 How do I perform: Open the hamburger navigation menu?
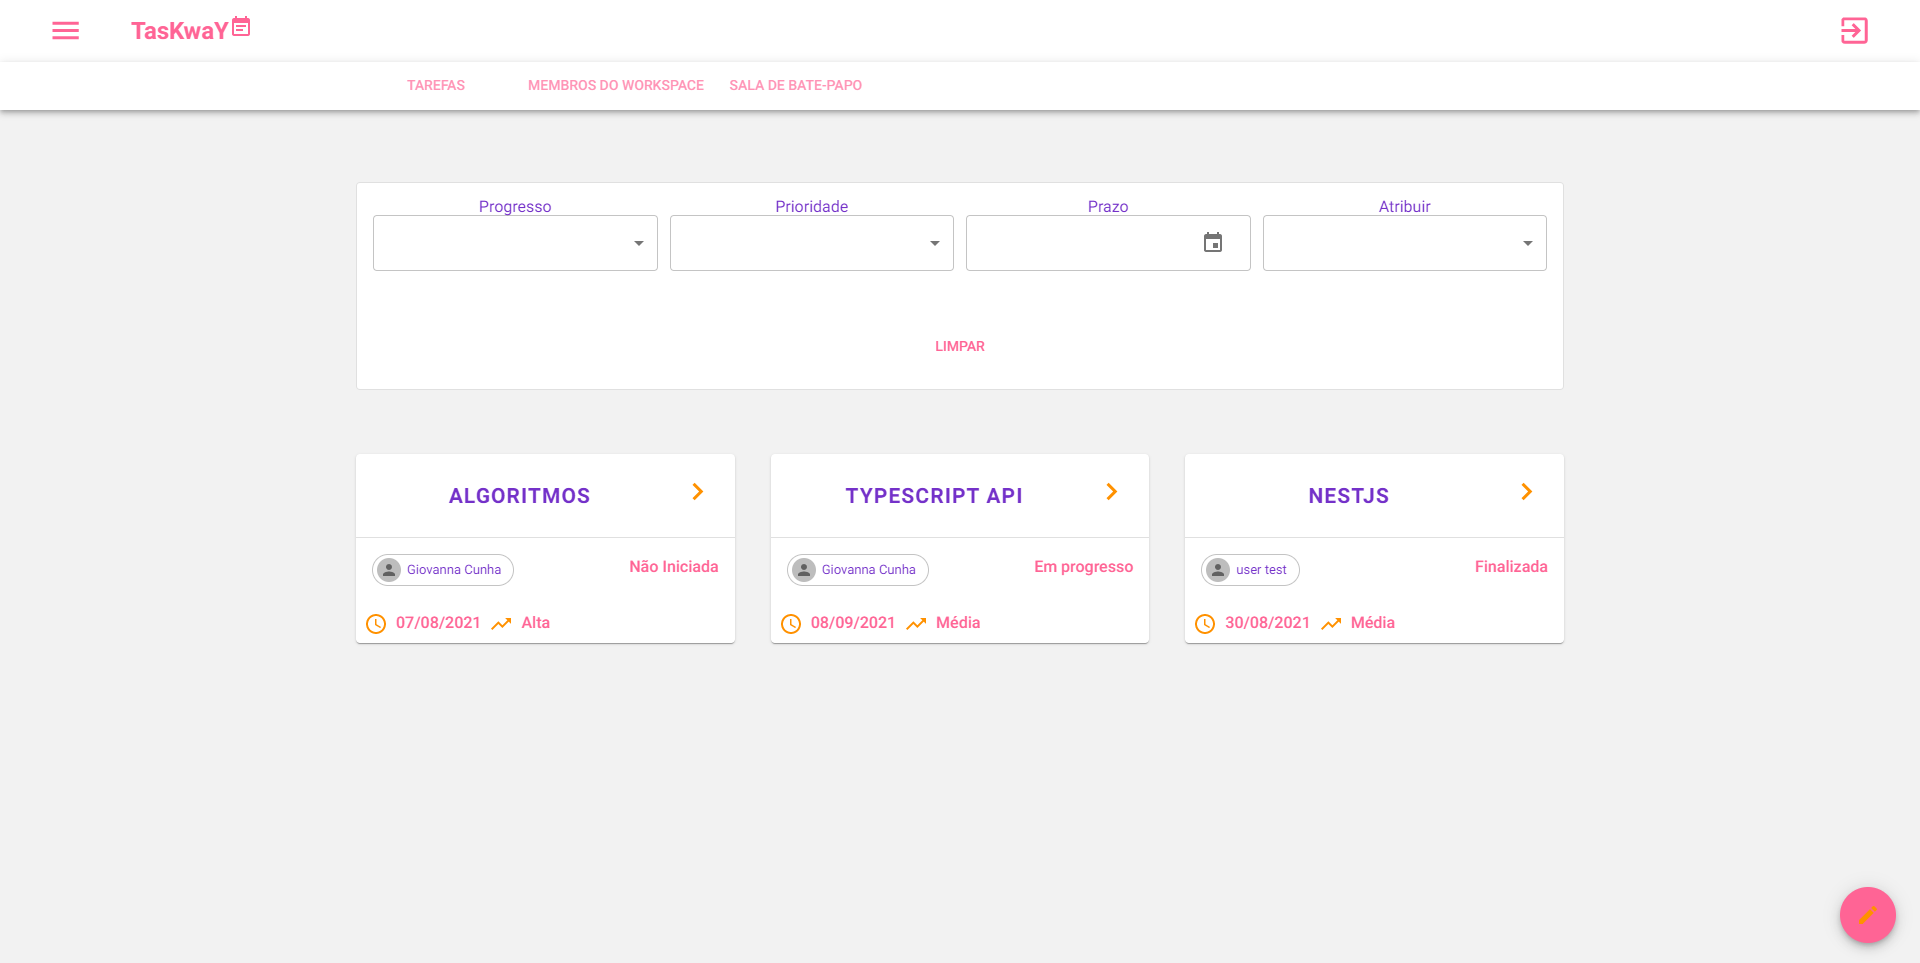(66, 31)
